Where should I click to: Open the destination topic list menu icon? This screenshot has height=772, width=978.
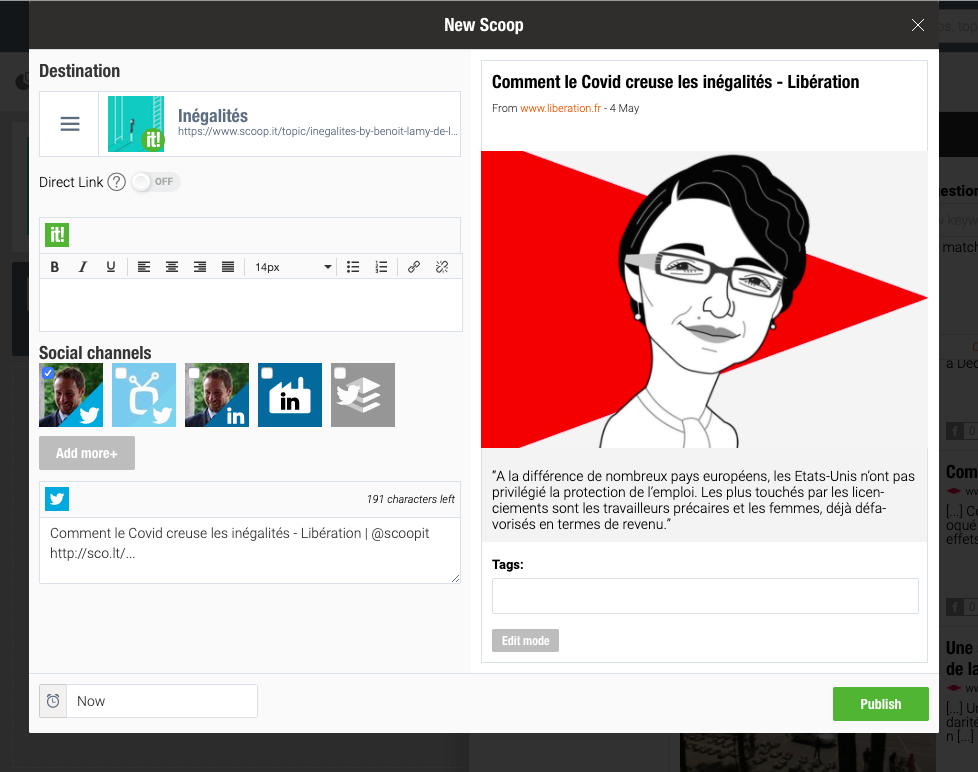click(69, 124)
